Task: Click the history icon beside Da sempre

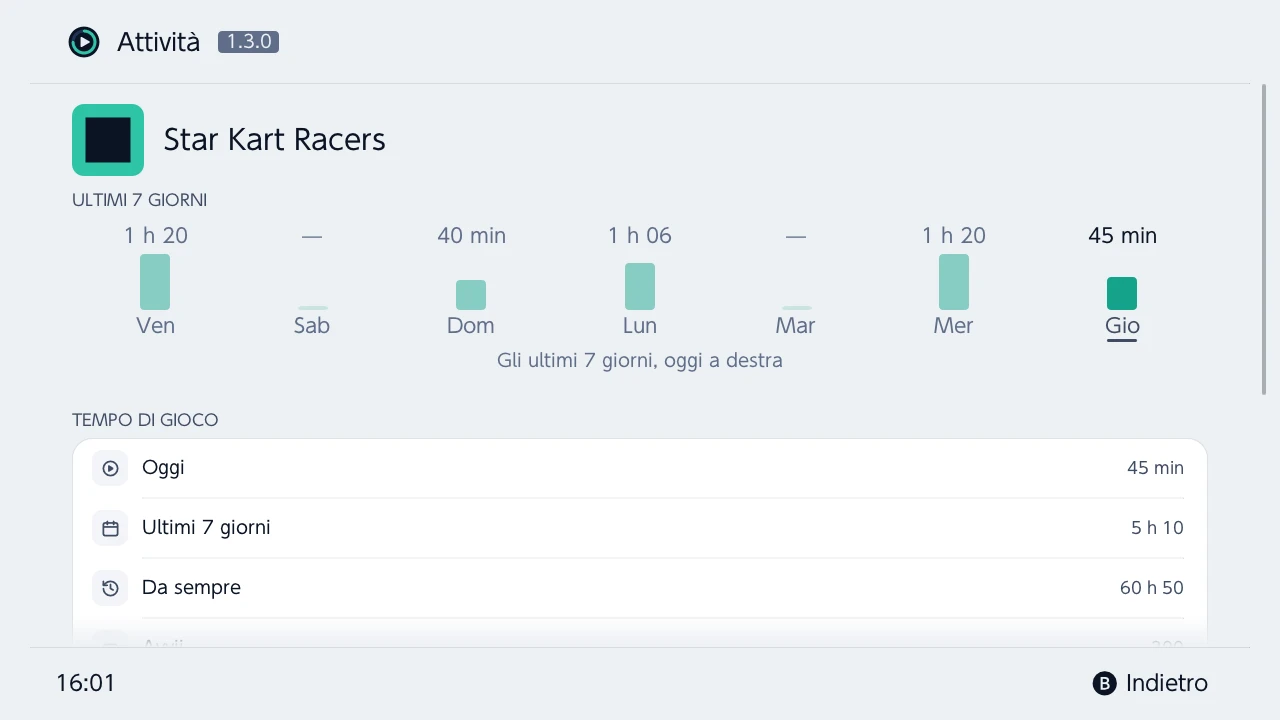Action: click(110, 588)
